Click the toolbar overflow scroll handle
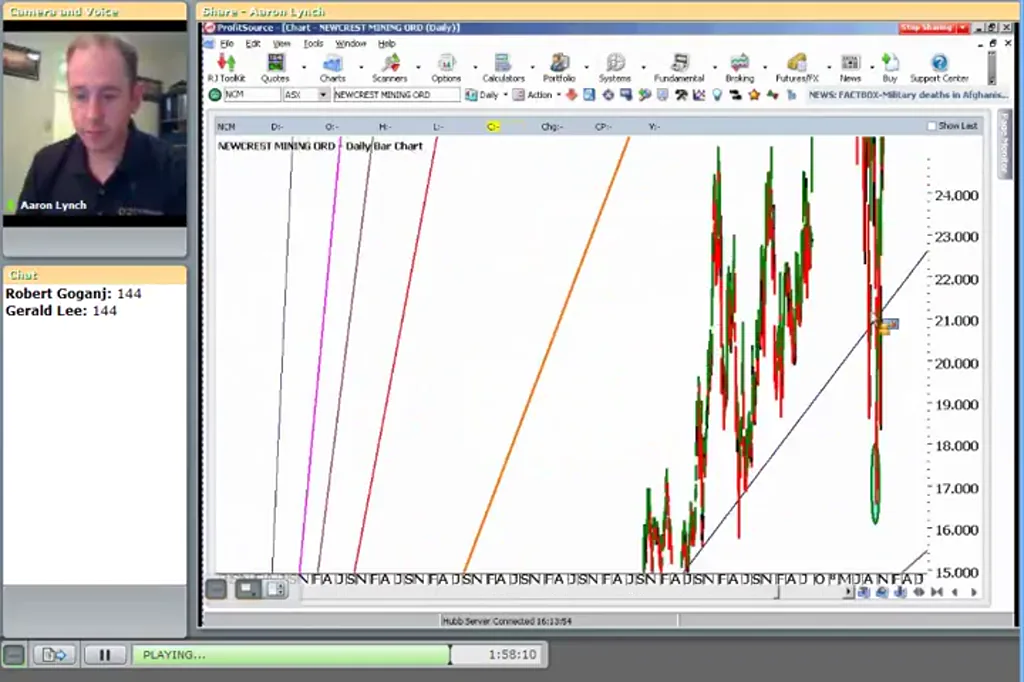The width and height of the screenshot is (1024, 682). 992,68
